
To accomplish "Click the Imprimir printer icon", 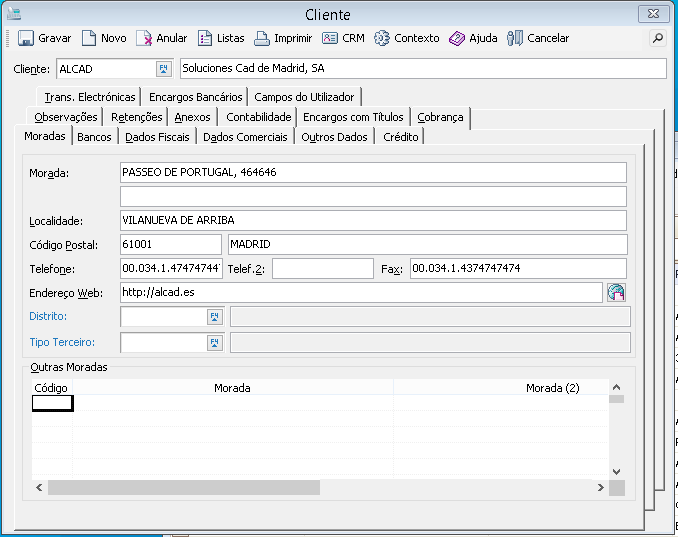I will point(262,38).
